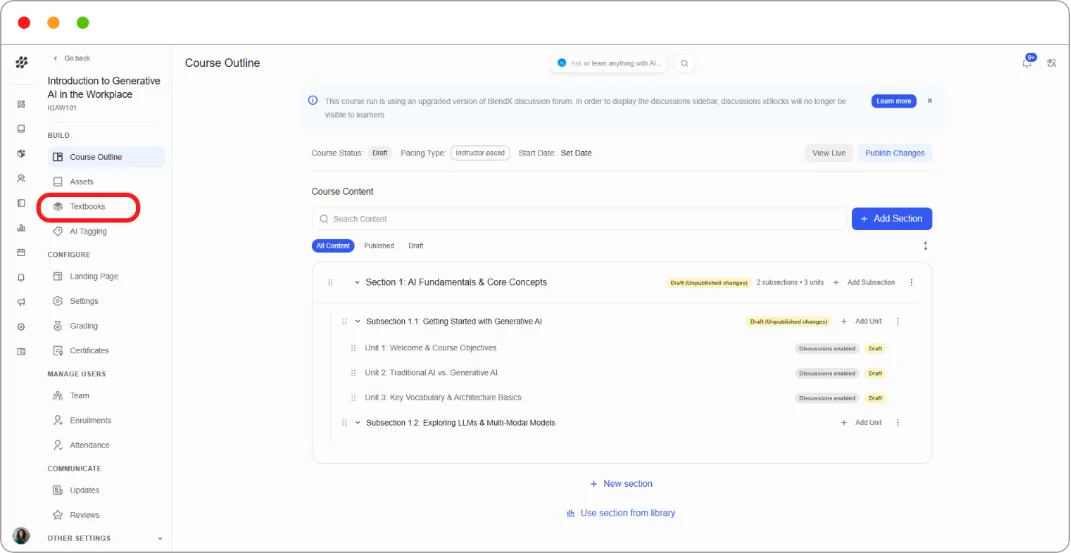Click Use section from library

(x=621, y=513)
